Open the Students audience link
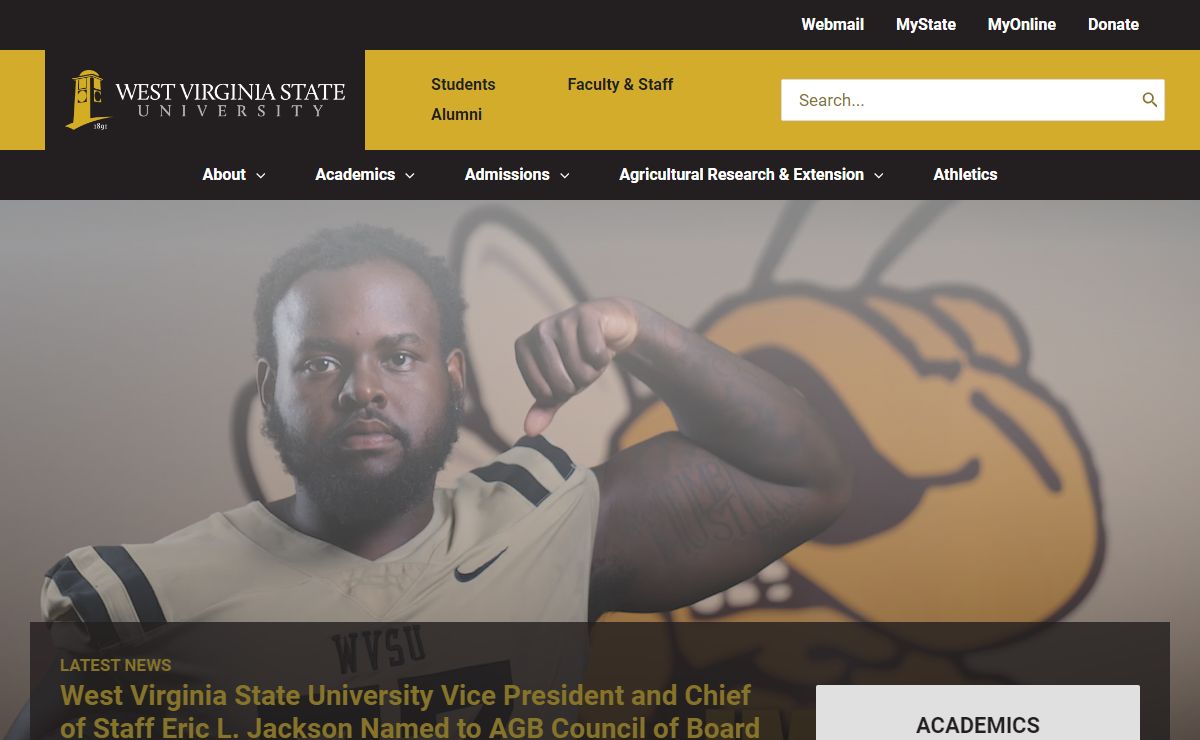 (x=463, y=84)
